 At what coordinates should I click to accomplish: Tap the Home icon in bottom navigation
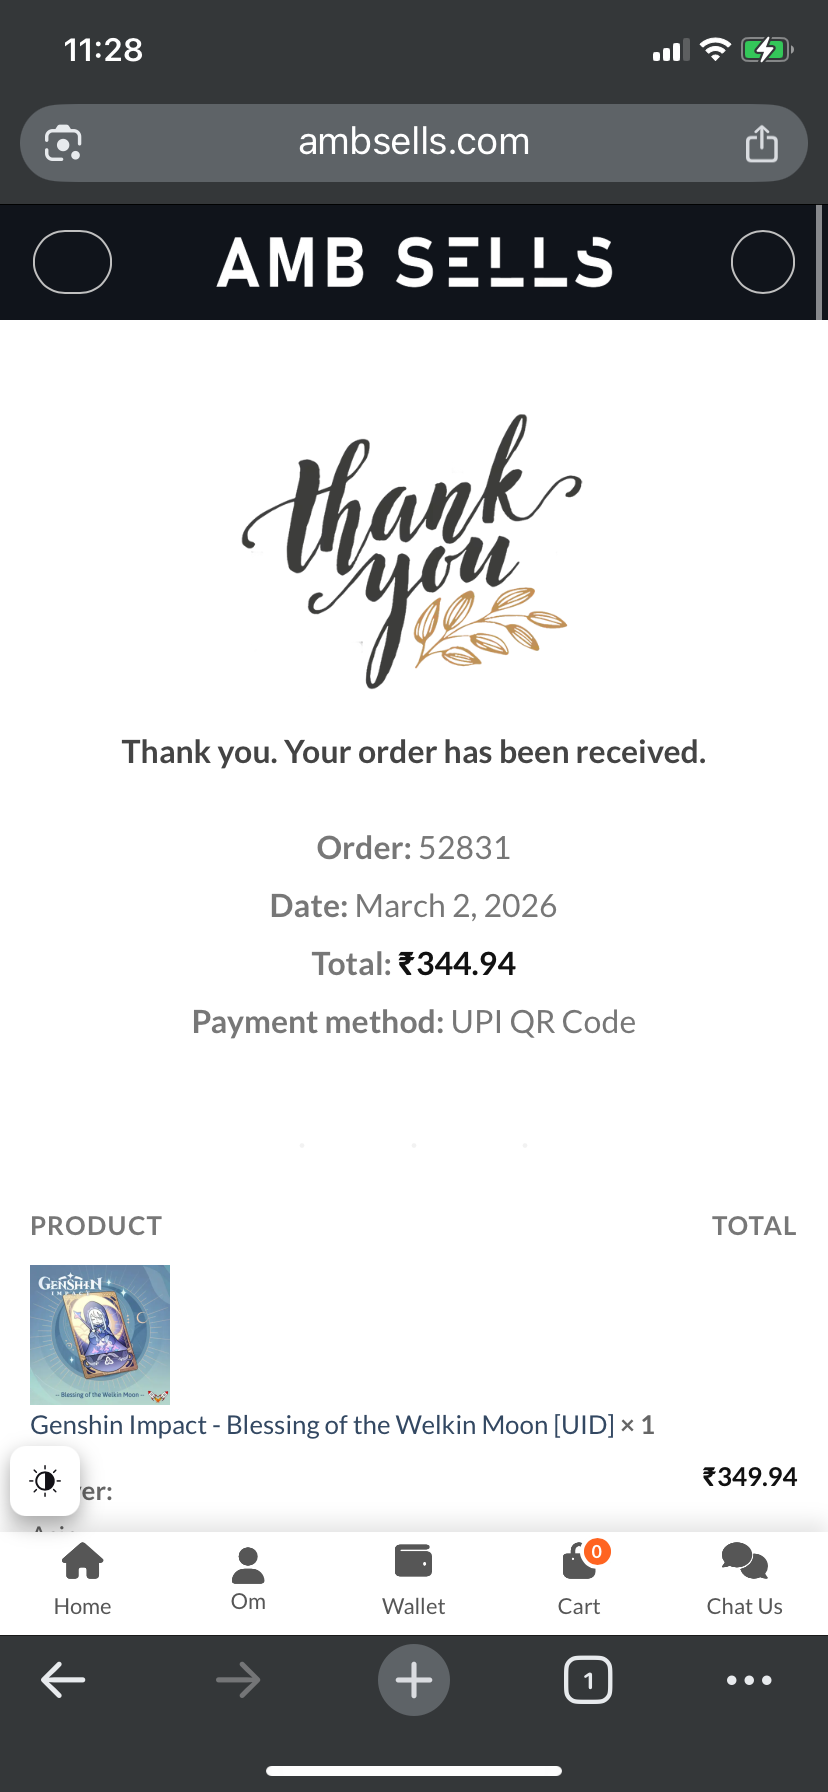[x=82, y=1562]
